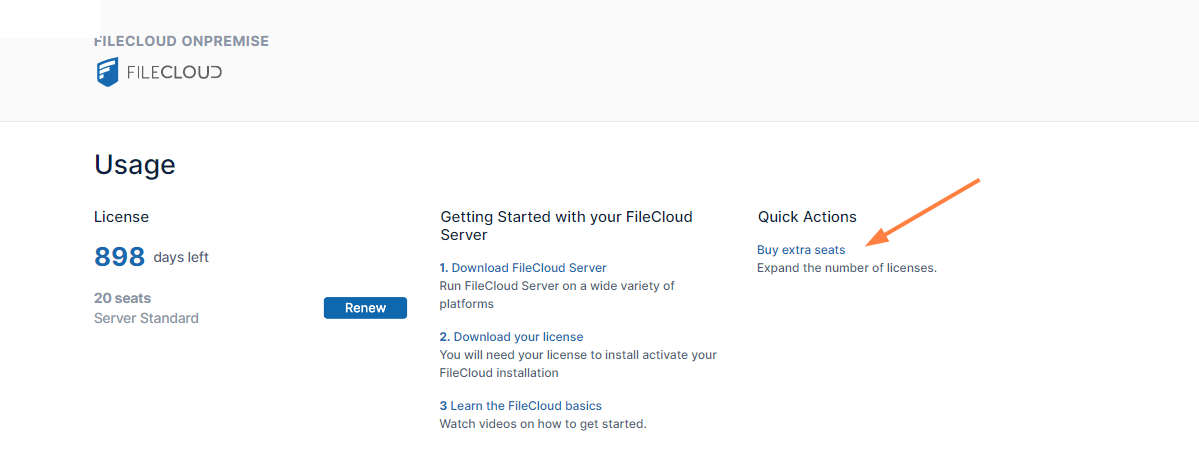The image size is (1199, 475).
Task: Click the Expand the number of licenses text
Action: tap(846, 268)
